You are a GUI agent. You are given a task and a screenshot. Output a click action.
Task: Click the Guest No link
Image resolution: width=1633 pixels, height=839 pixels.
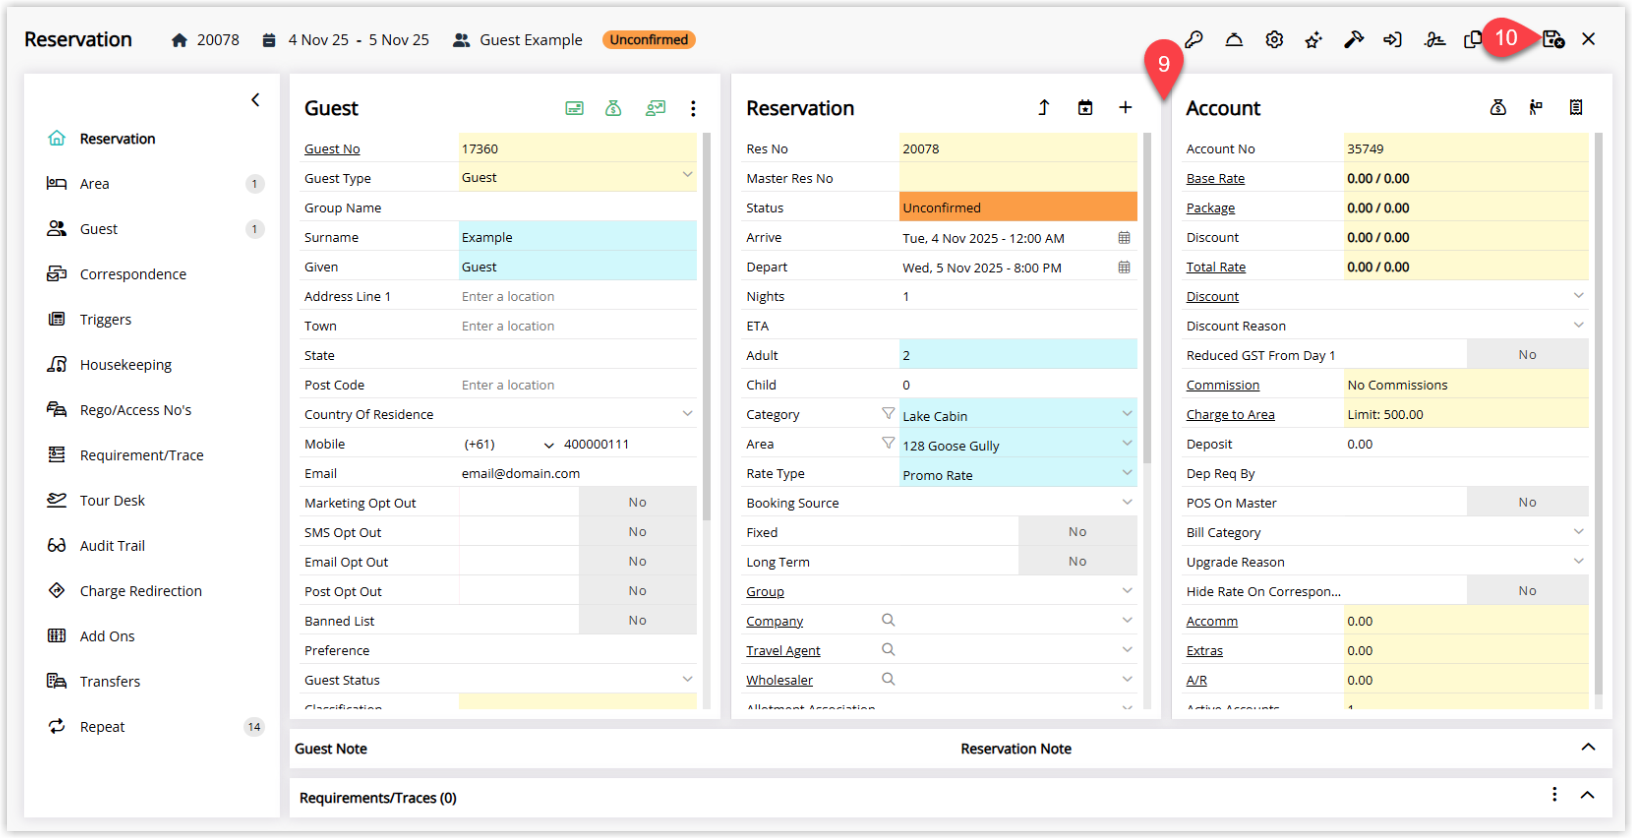(x=332, y=149)
